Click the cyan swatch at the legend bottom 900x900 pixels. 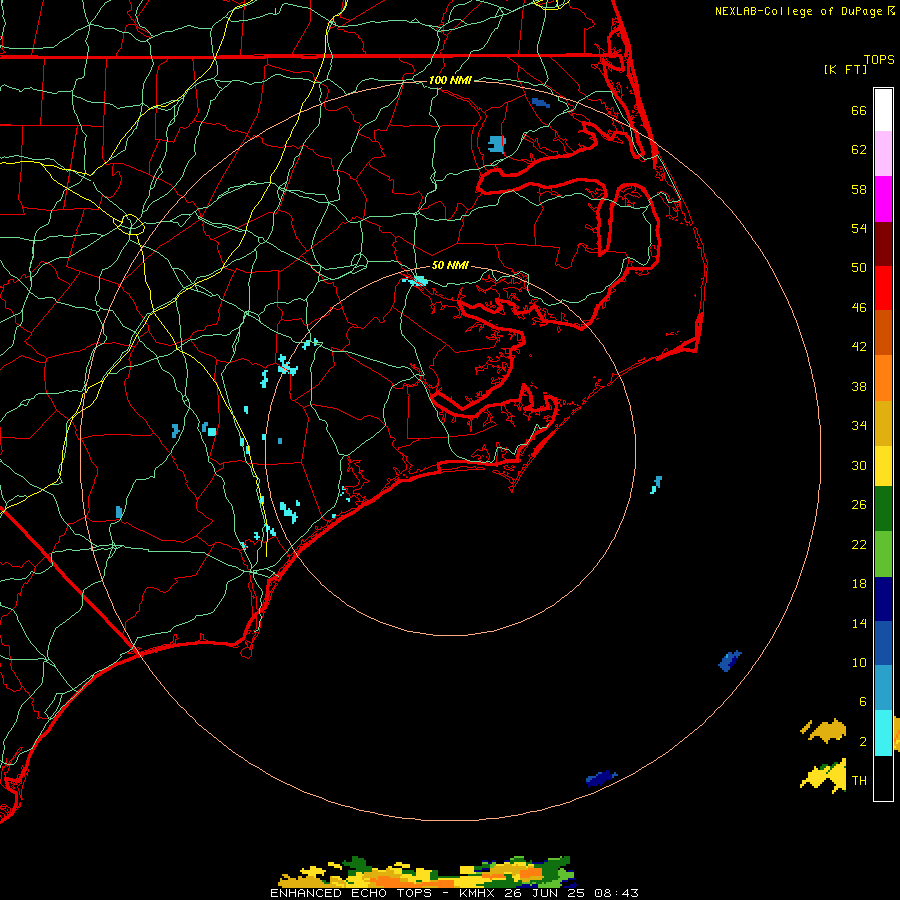883,733
